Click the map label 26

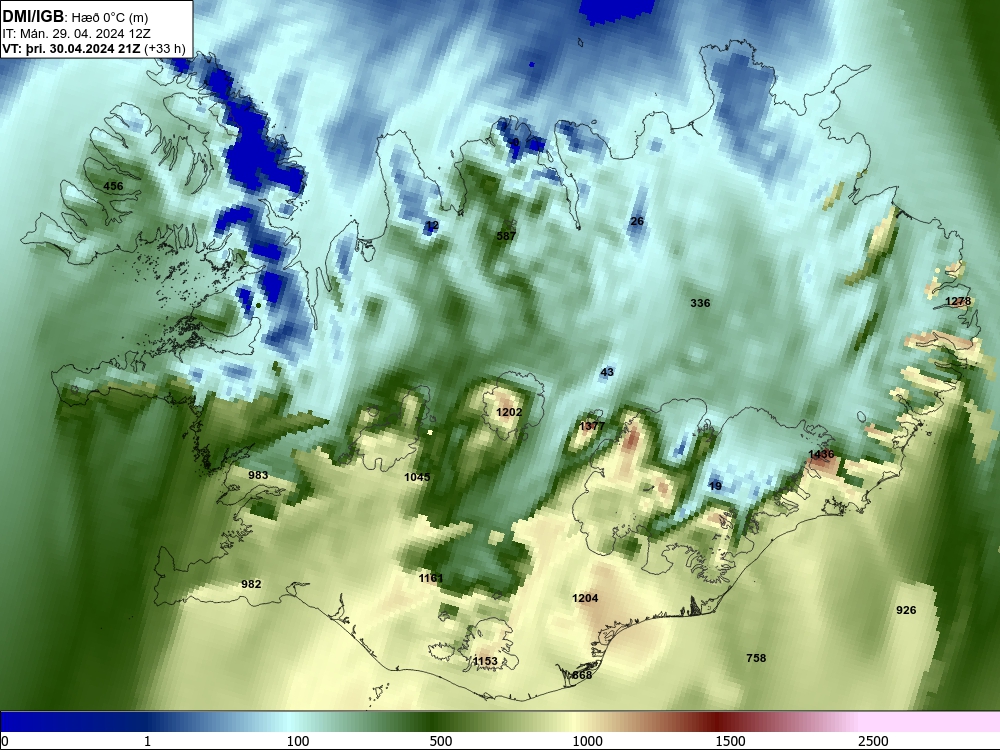[x=636, y=221]
